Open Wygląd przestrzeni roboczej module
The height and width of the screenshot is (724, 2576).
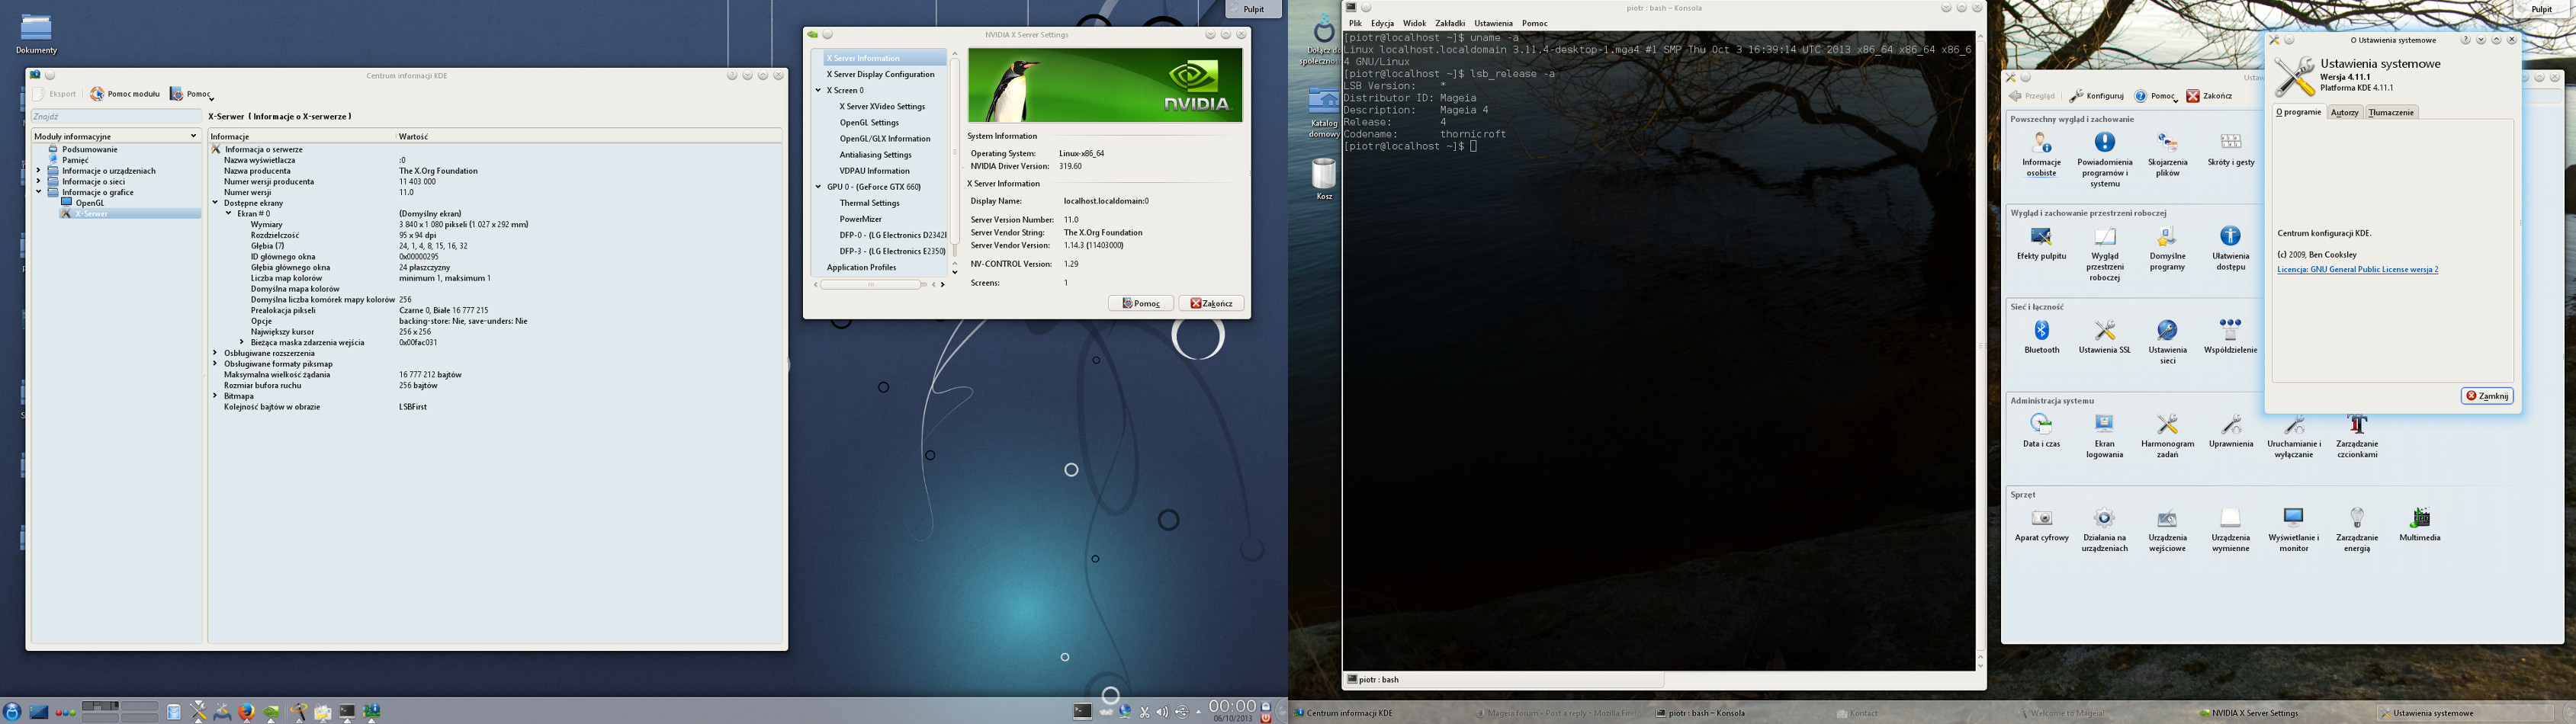coord(2104,253)
